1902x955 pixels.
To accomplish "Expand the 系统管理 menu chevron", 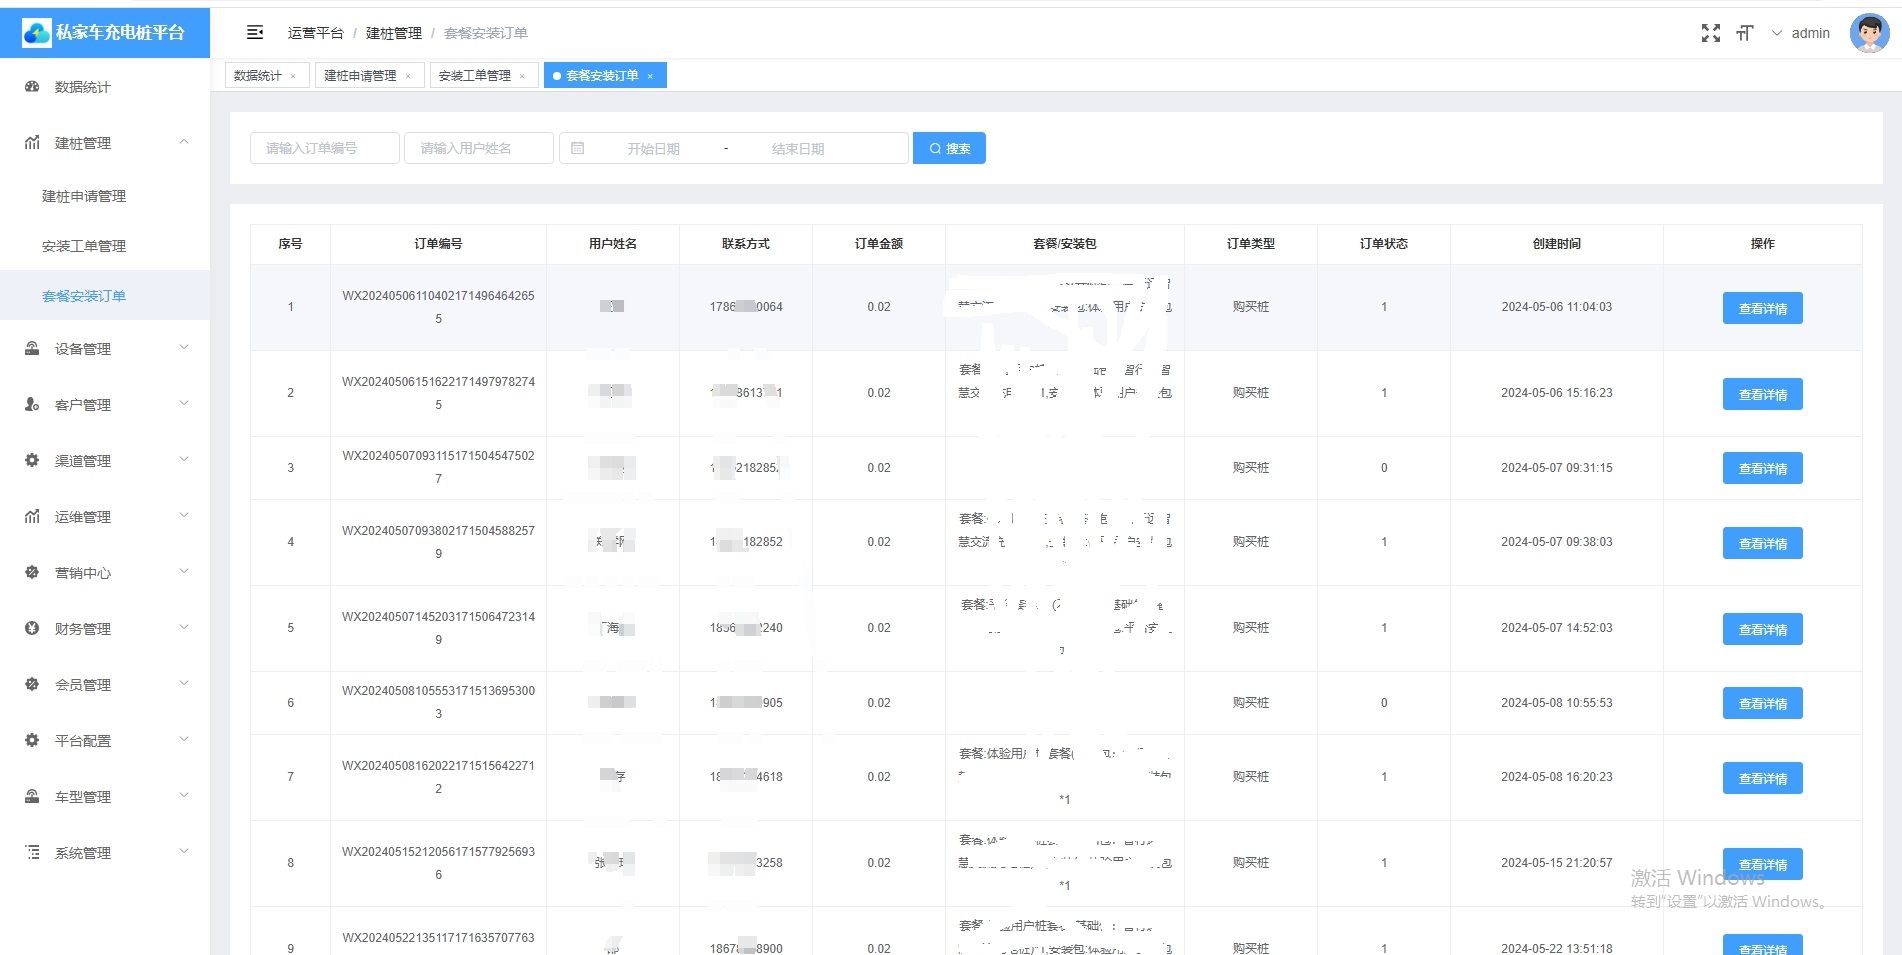I will pyautogui.click(x=184, y=852).
